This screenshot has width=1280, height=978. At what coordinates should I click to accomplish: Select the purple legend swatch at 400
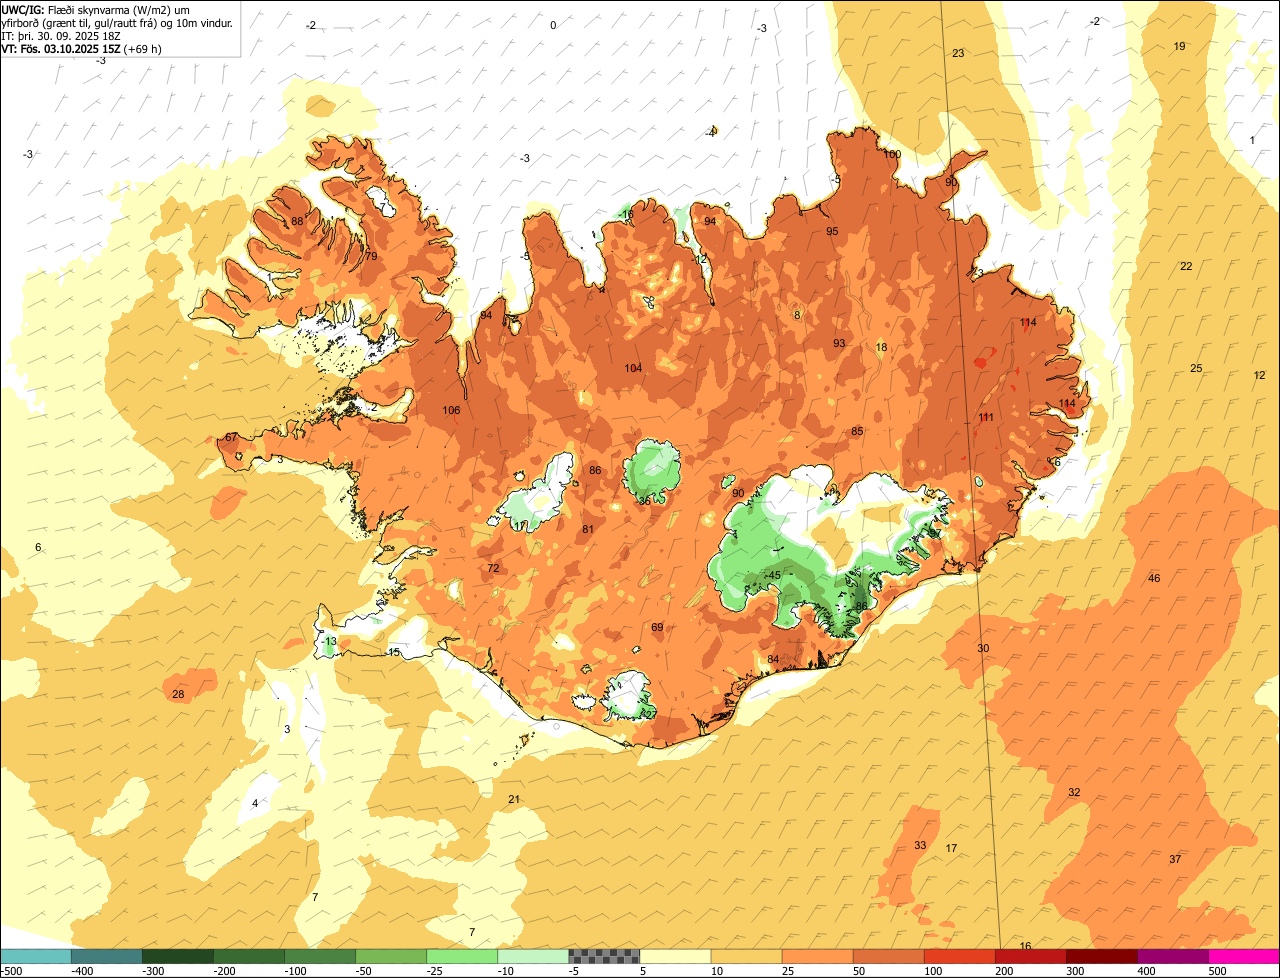(x=1173, y=956)
